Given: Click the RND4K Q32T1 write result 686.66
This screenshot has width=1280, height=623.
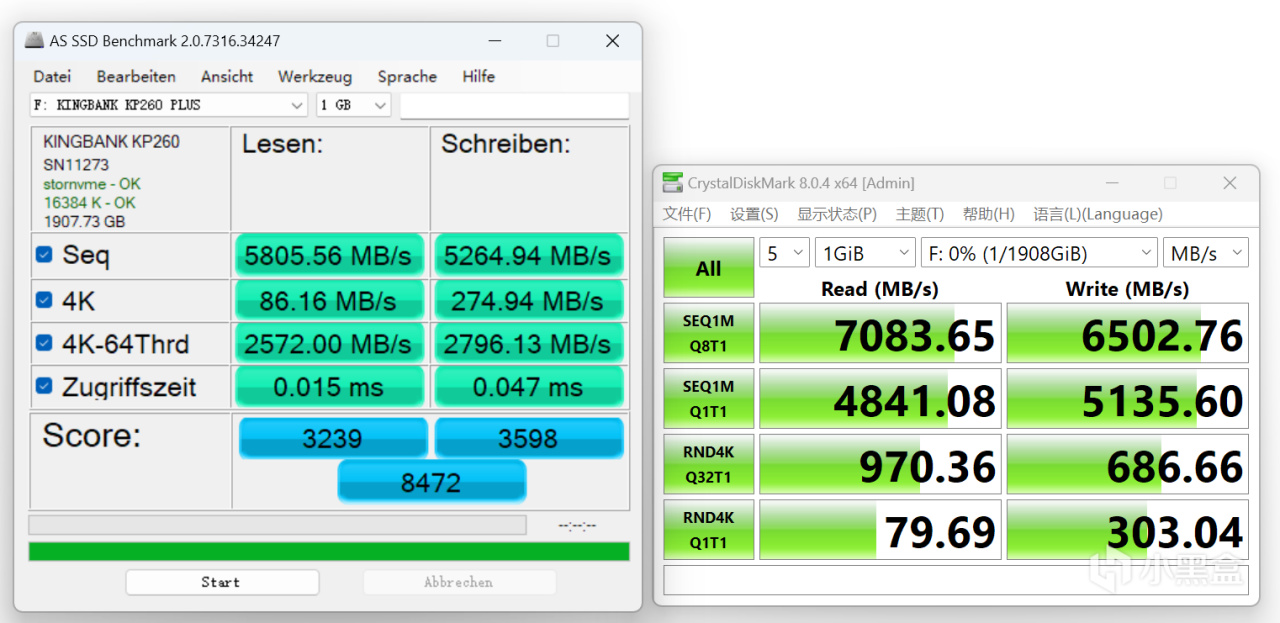Looking at the screenshot, I should tap(1128, 465).
